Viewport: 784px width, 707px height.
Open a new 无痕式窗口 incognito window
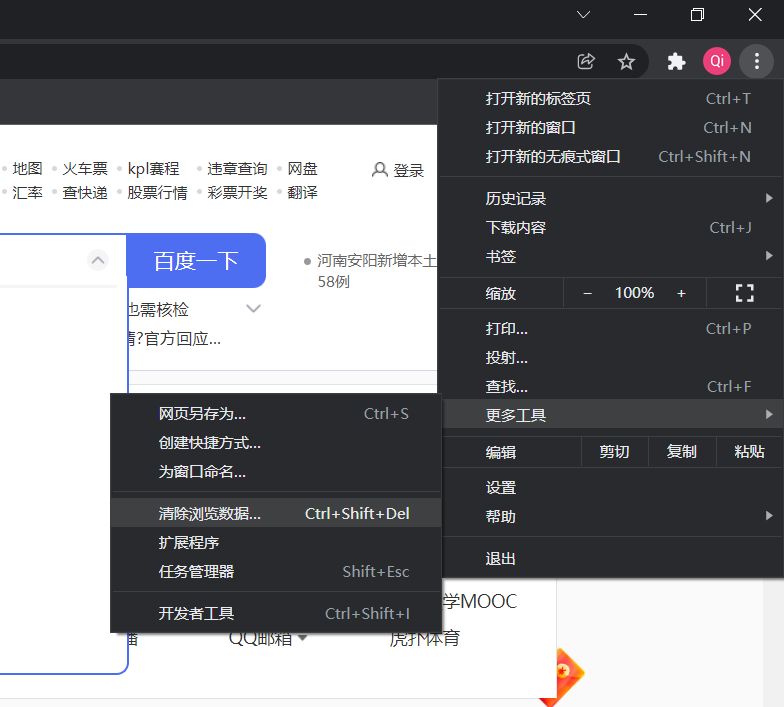click(x=610, y=156)
